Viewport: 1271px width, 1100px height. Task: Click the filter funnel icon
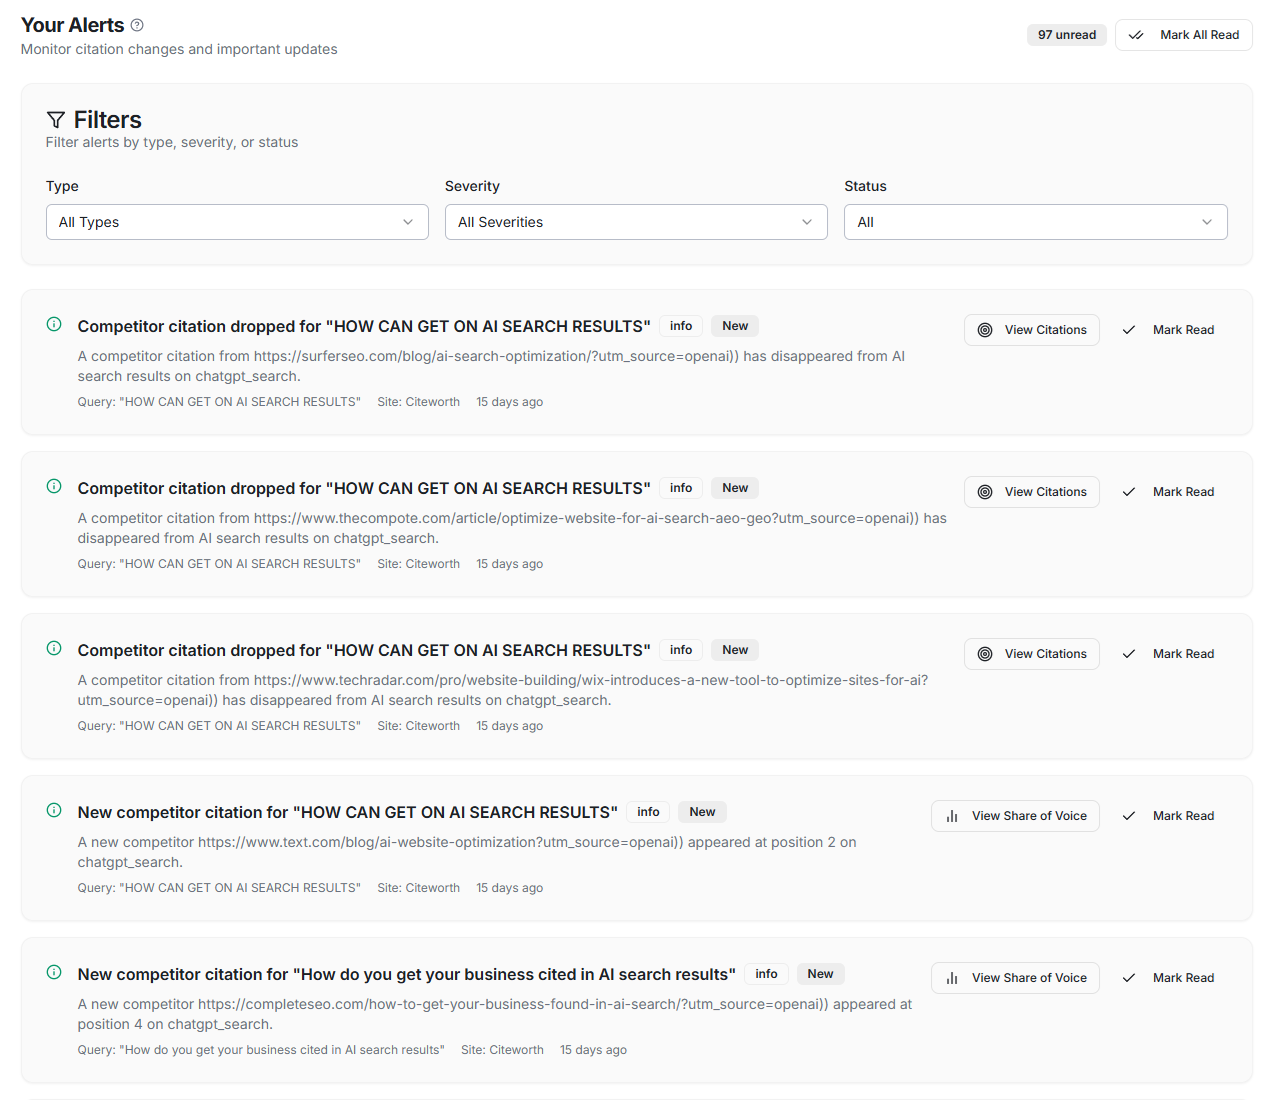pos(57,119)
